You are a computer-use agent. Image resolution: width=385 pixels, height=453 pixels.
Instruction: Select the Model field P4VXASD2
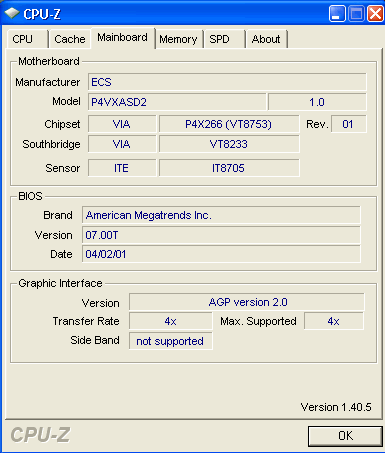(177, 102)
